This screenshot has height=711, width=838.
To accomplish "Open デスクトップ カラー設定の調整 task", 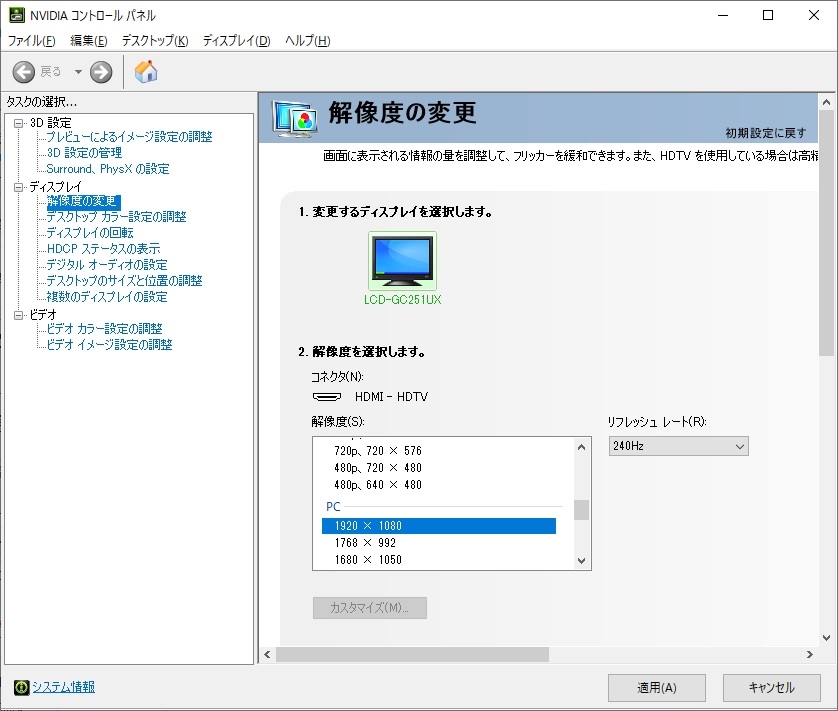I will [117, 217].
